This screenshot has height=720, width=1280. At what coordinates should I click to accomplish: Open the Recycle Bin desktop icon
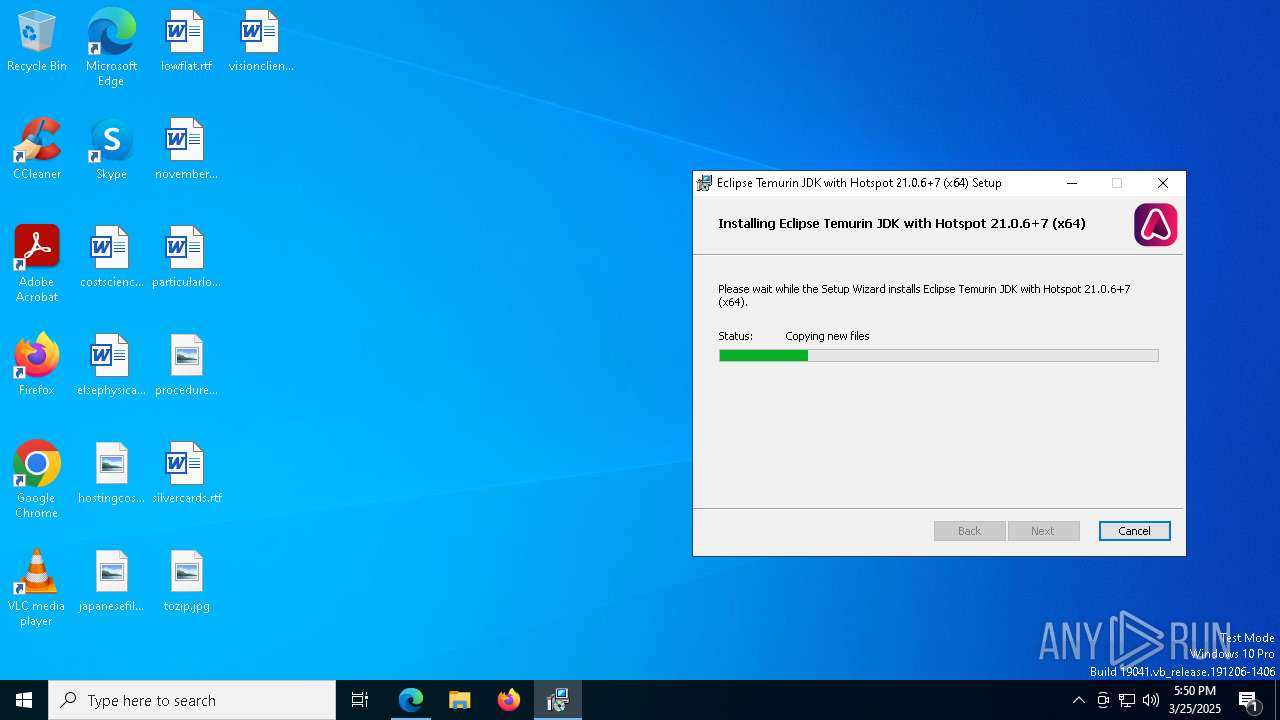[37, 42]
